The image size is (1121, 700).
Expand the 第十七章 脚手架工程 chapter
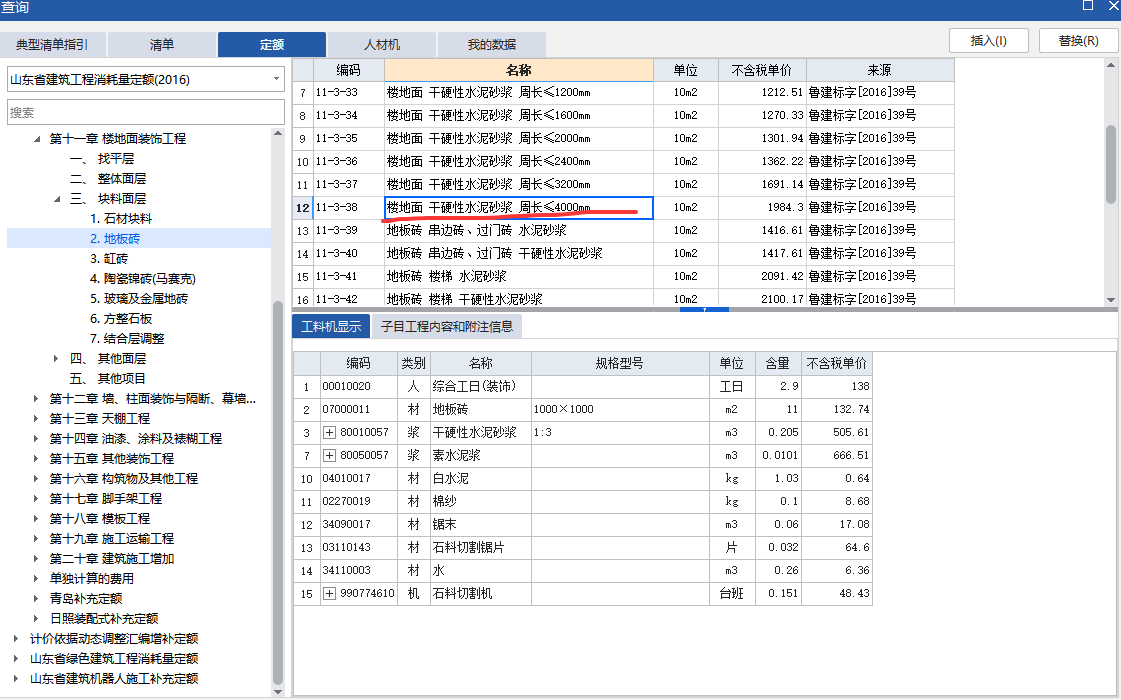tap(36, 498)
